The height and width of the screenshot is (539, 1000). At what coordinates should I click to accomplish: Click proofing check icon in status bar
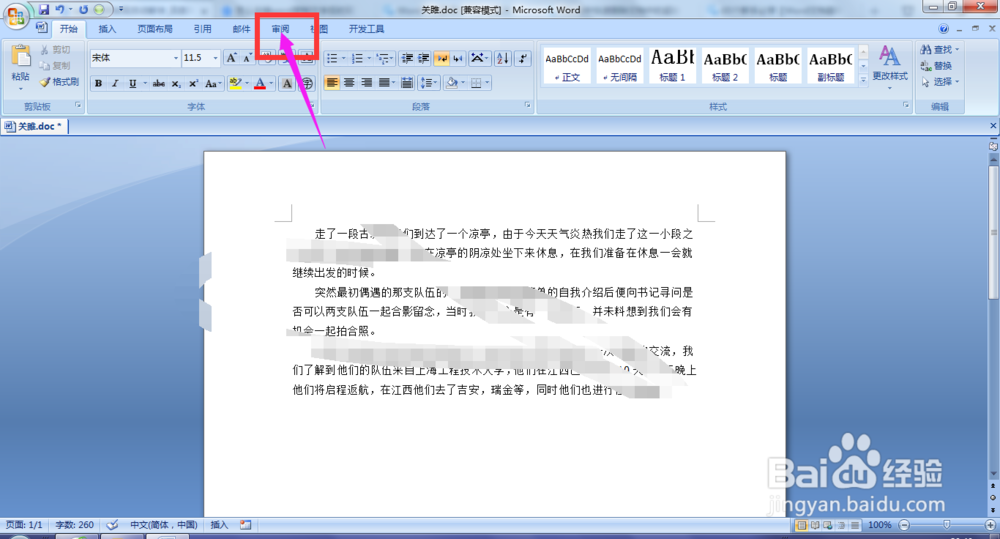point(112,525)
